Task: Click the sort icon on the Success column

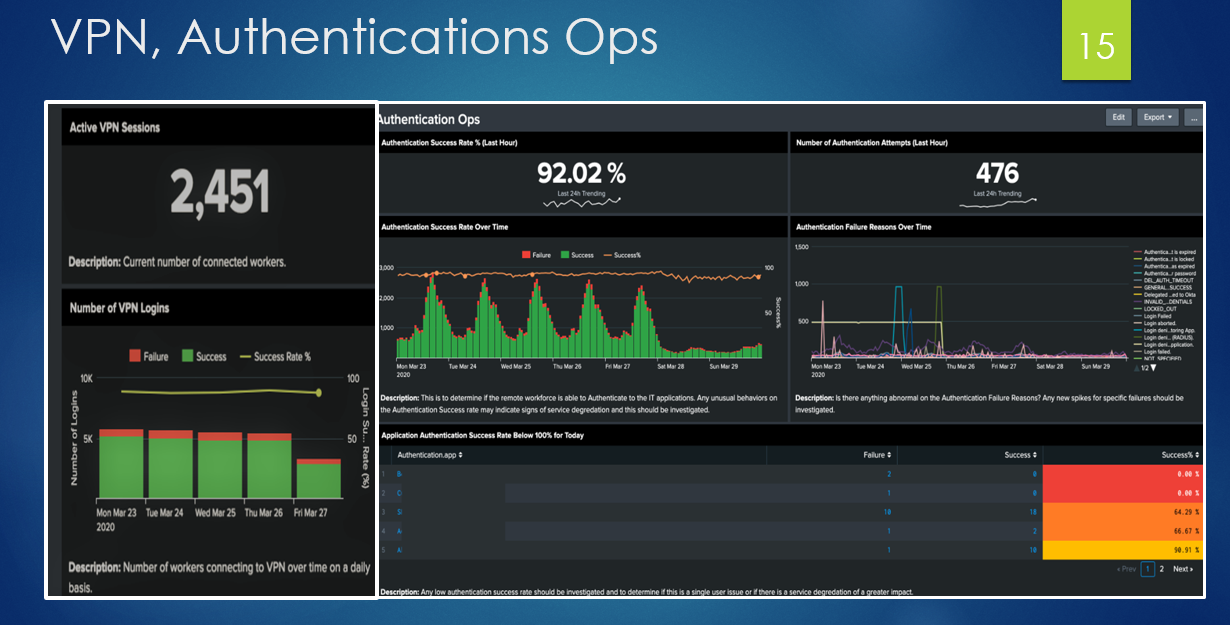Action: (1034, 455)
